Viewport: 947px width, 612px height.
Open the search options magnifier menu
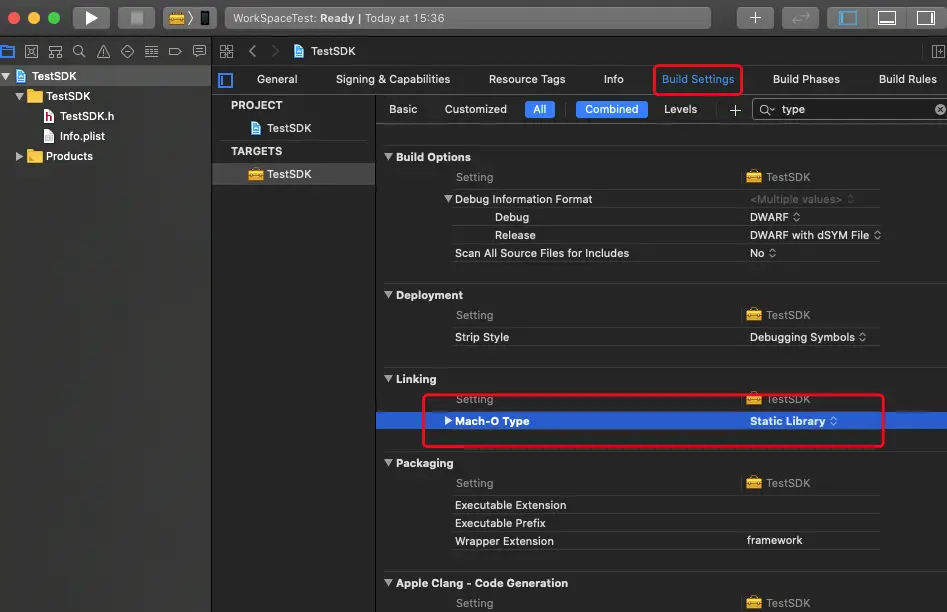tap(766, 109)
